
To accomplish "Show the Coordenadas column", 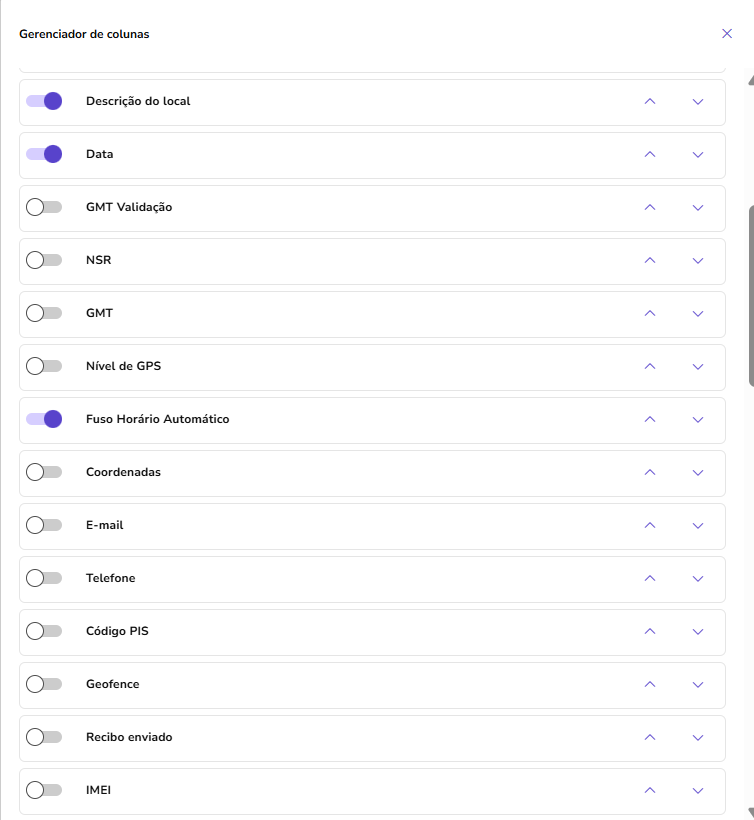I will tap(44, 472).
